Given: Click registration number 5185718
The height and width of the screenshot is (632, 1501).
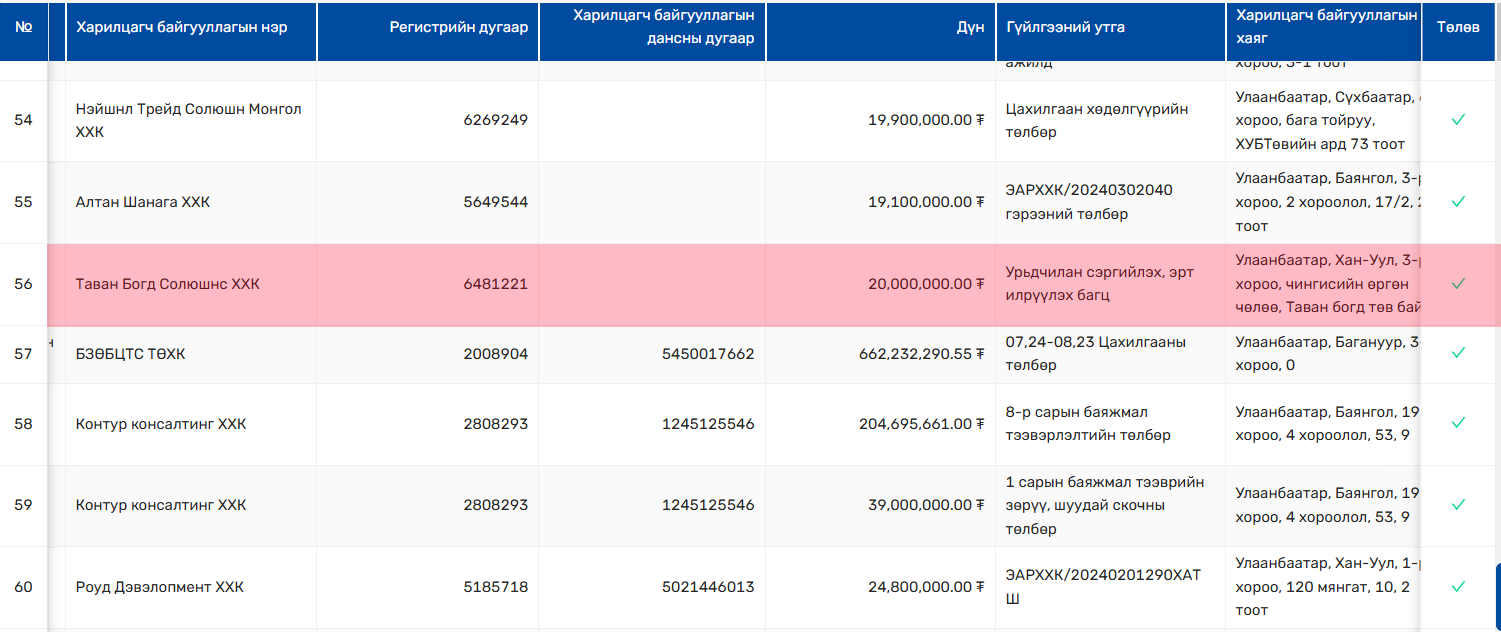Looking at the screenshot, I should [495, 587].
